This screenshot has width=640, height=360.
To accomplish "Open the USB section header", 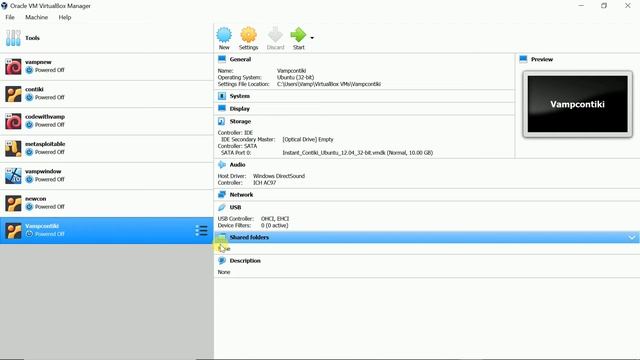I will (x=235, y=207).
